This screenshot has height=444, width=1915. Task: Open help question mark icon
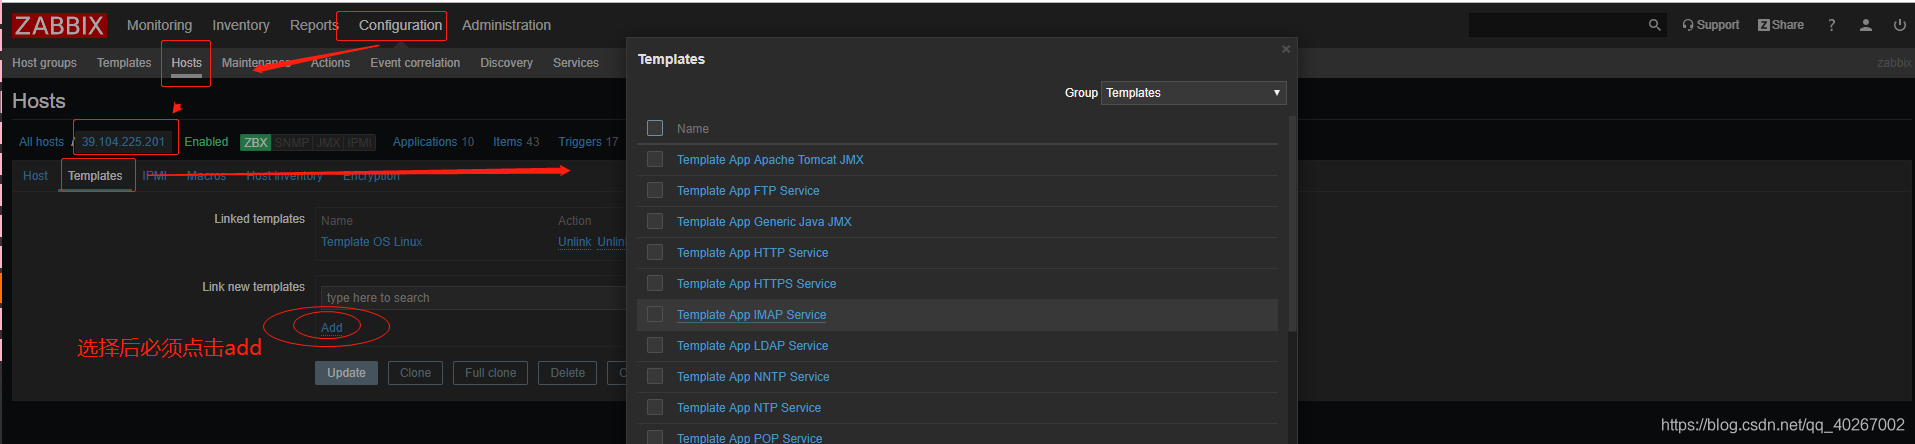pos(1832,25)
